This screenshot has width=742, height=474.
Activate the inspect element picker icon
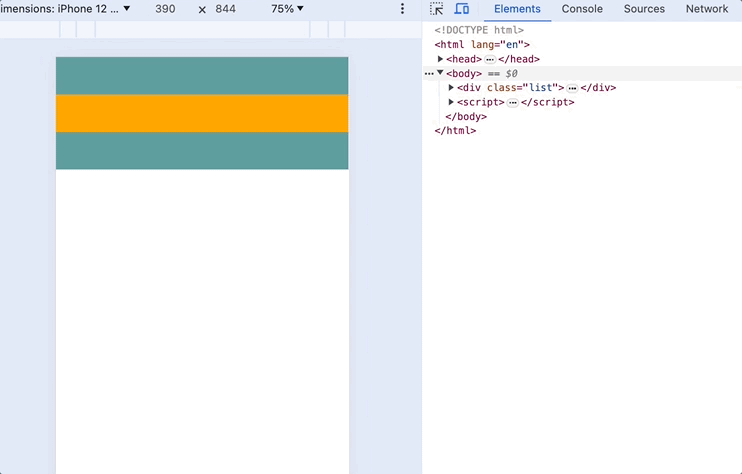(x=436, y=9)
